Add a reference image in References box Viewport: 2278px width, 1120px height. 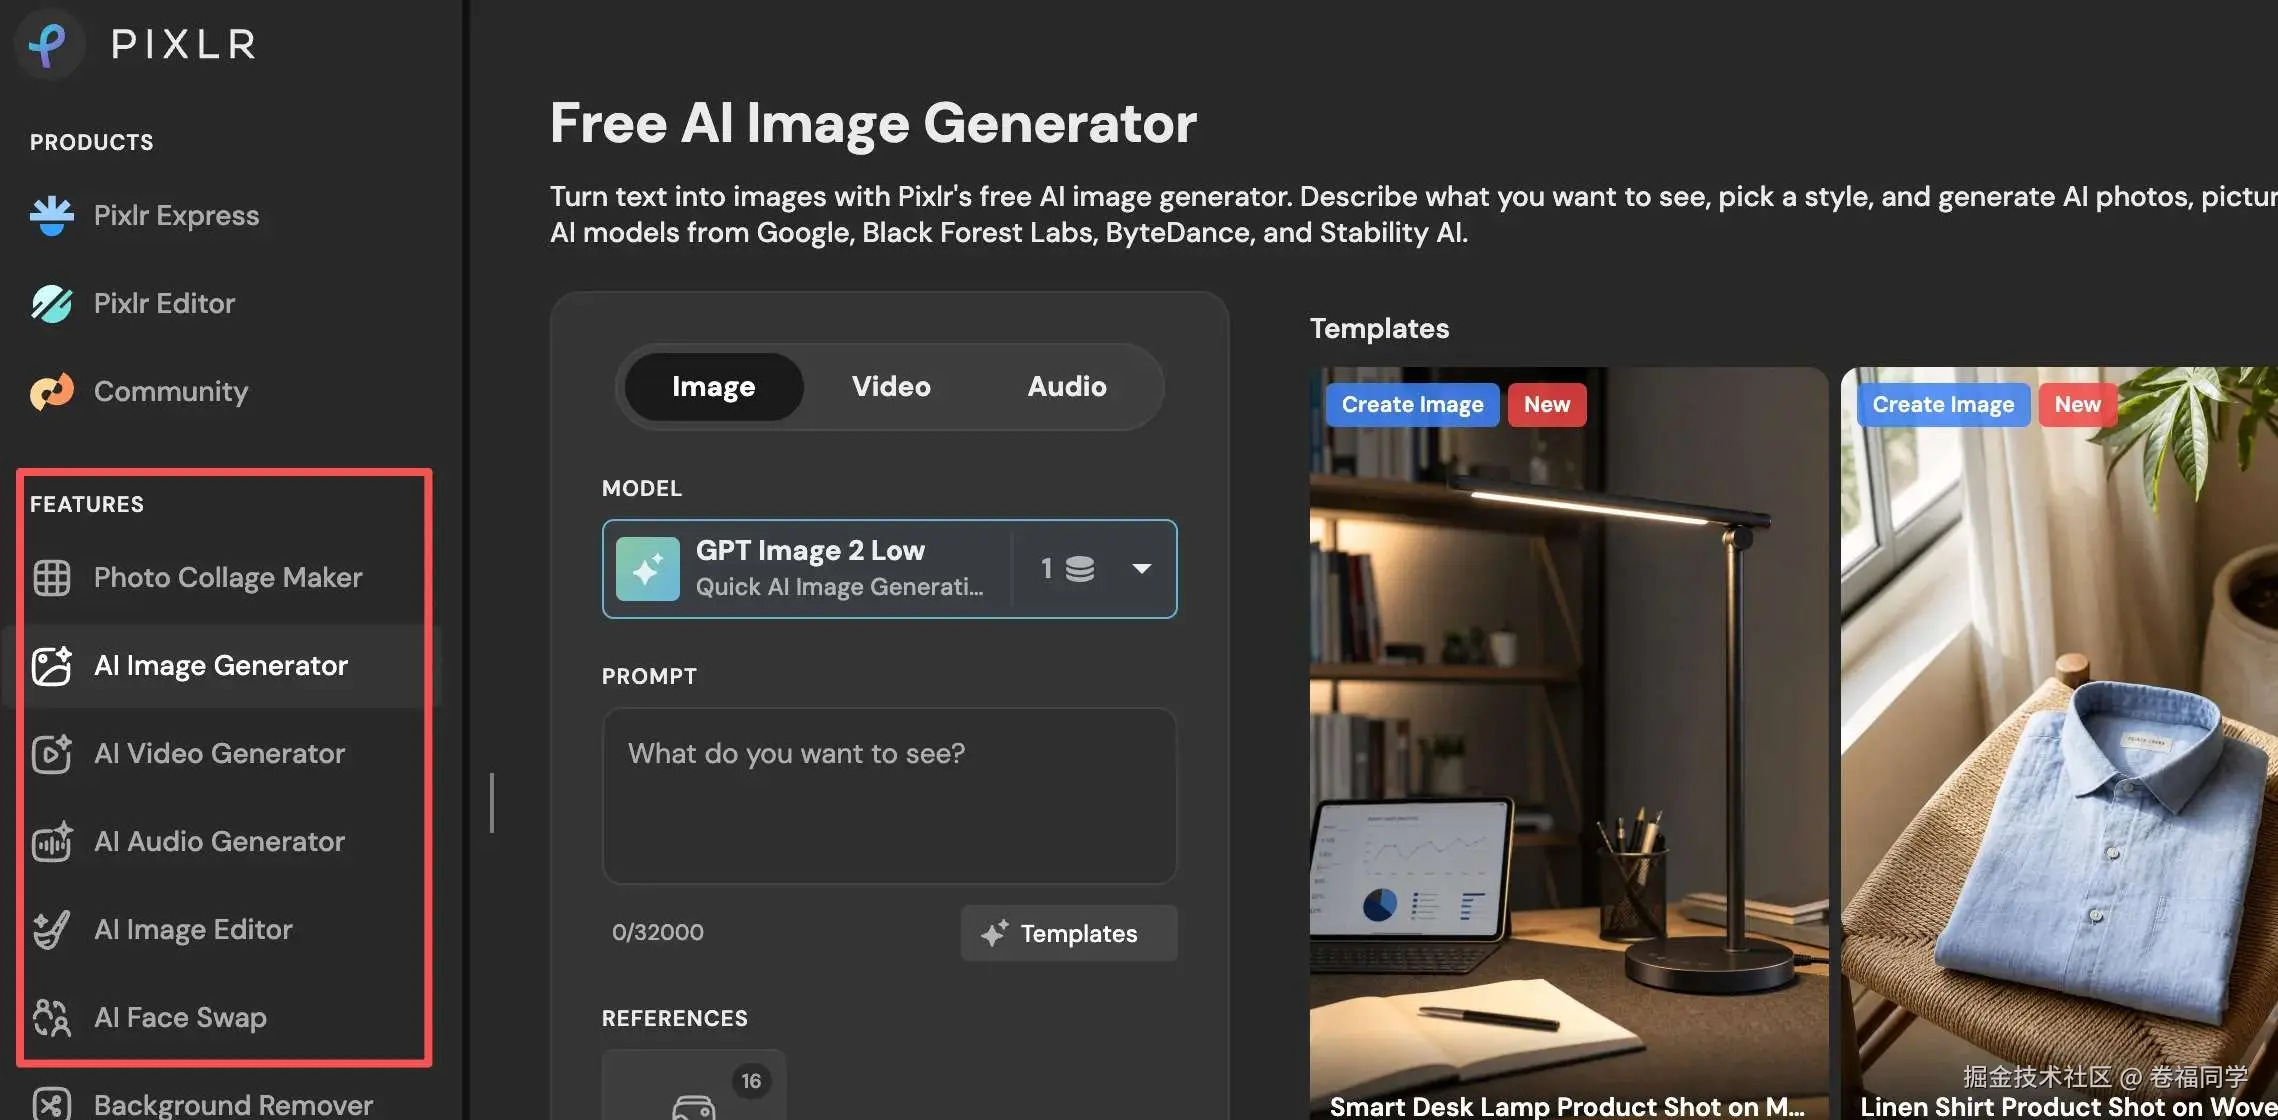point(694,1086)
